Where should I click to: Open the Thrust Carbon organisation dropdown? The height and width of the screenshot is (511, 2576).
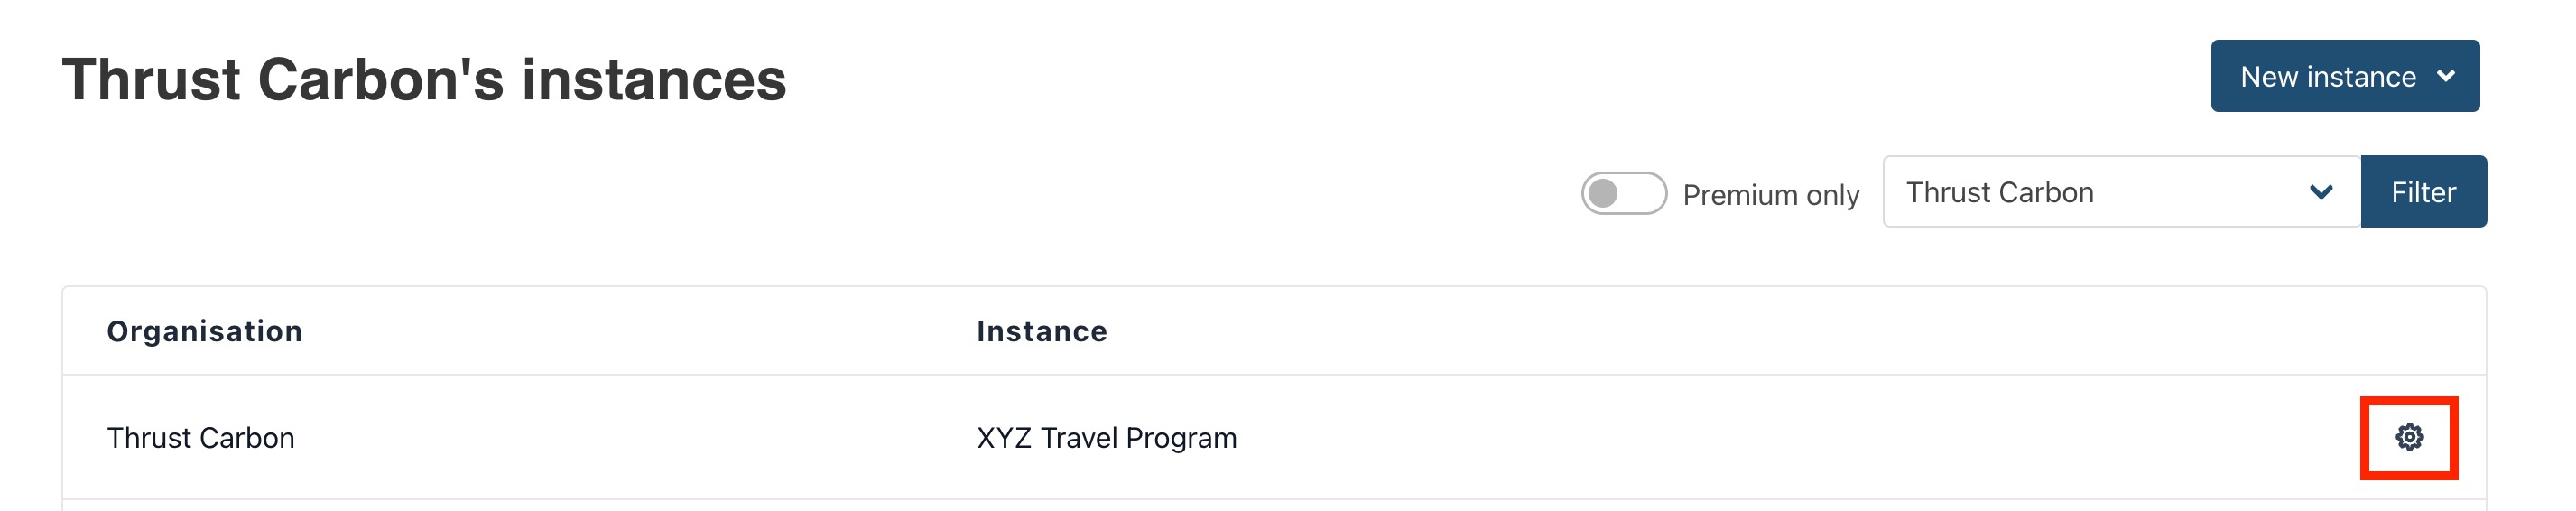click(x=2120, y=192)
